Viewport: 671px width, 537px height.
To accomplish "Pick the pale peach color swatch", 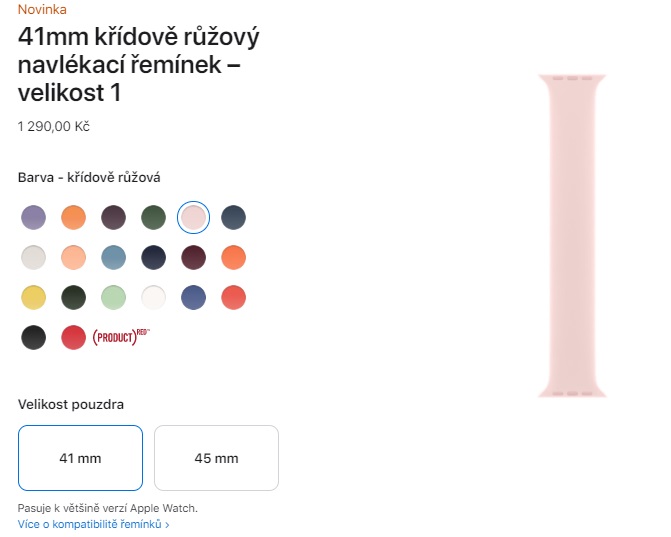I will 73,257.
